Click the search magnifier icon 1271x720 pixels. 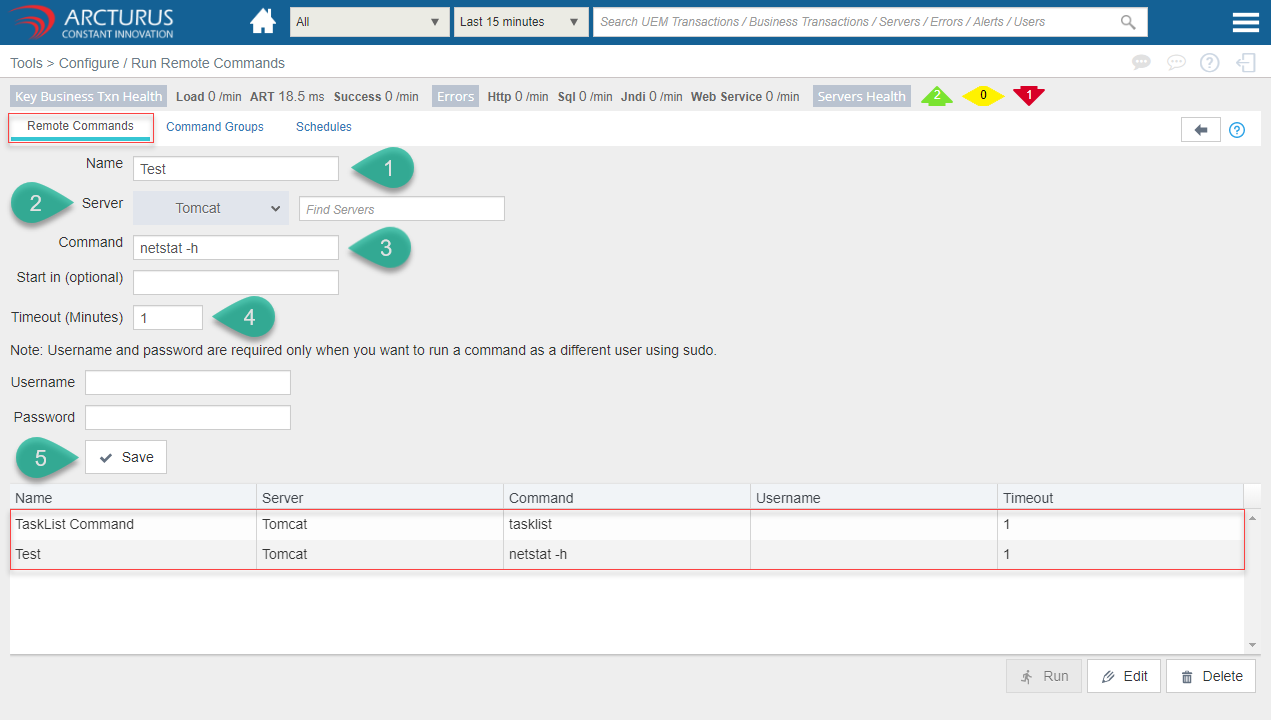1127,22
